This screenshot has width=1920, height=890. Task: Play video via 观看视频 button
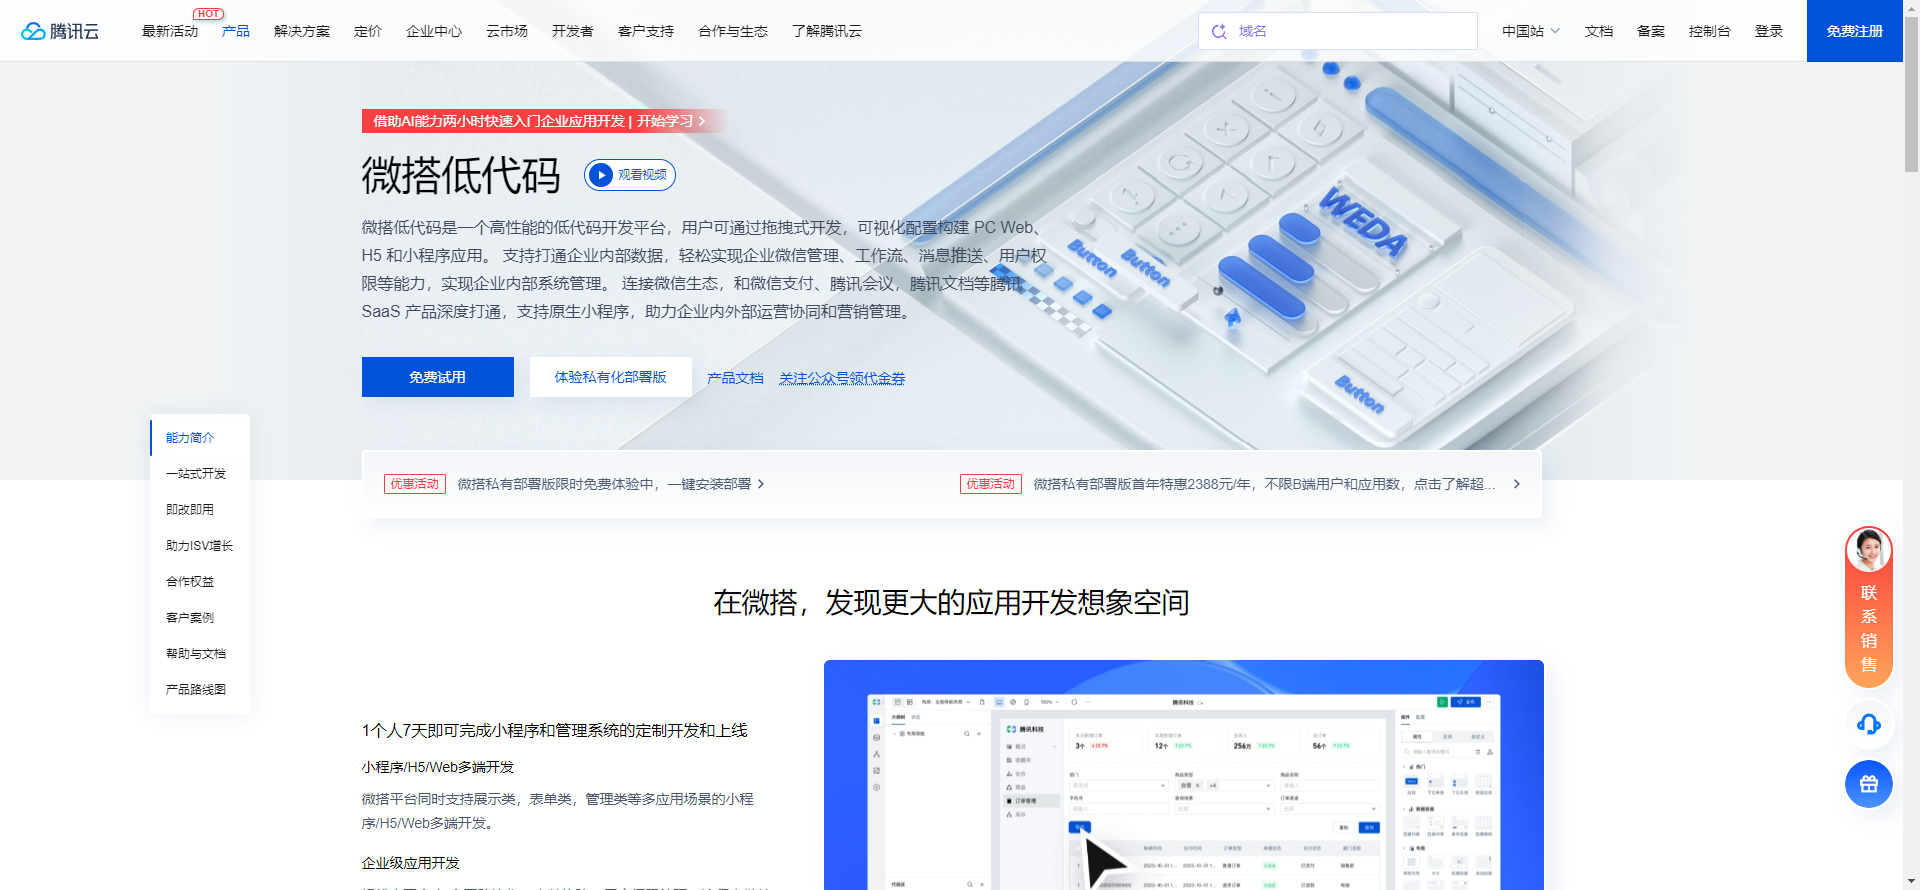click(630, 175)
